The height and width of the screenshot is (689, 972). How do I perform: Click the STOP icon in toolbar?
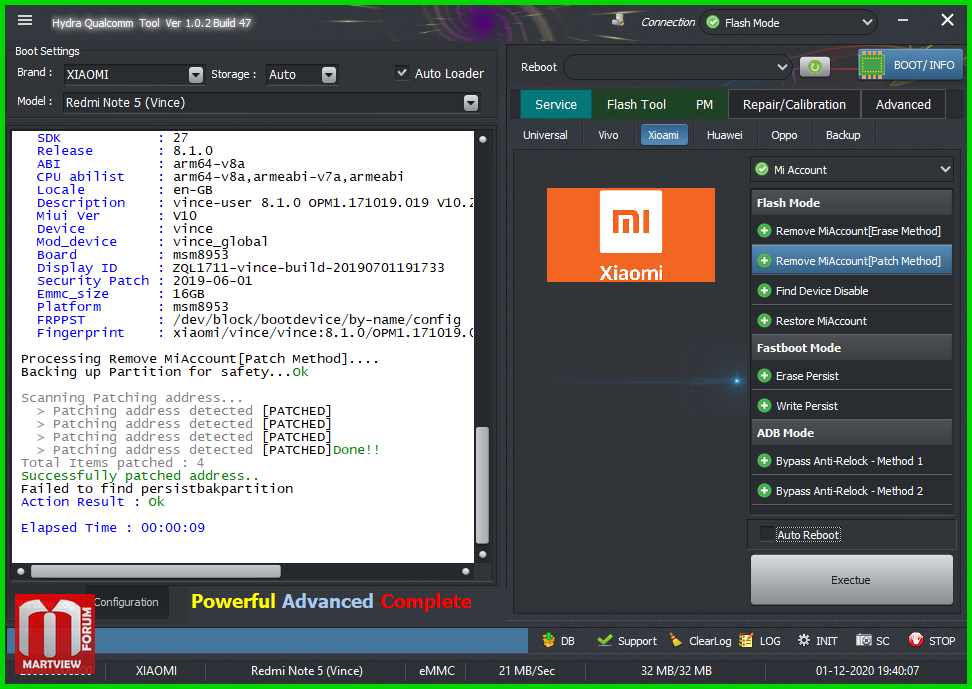[916, 641]
